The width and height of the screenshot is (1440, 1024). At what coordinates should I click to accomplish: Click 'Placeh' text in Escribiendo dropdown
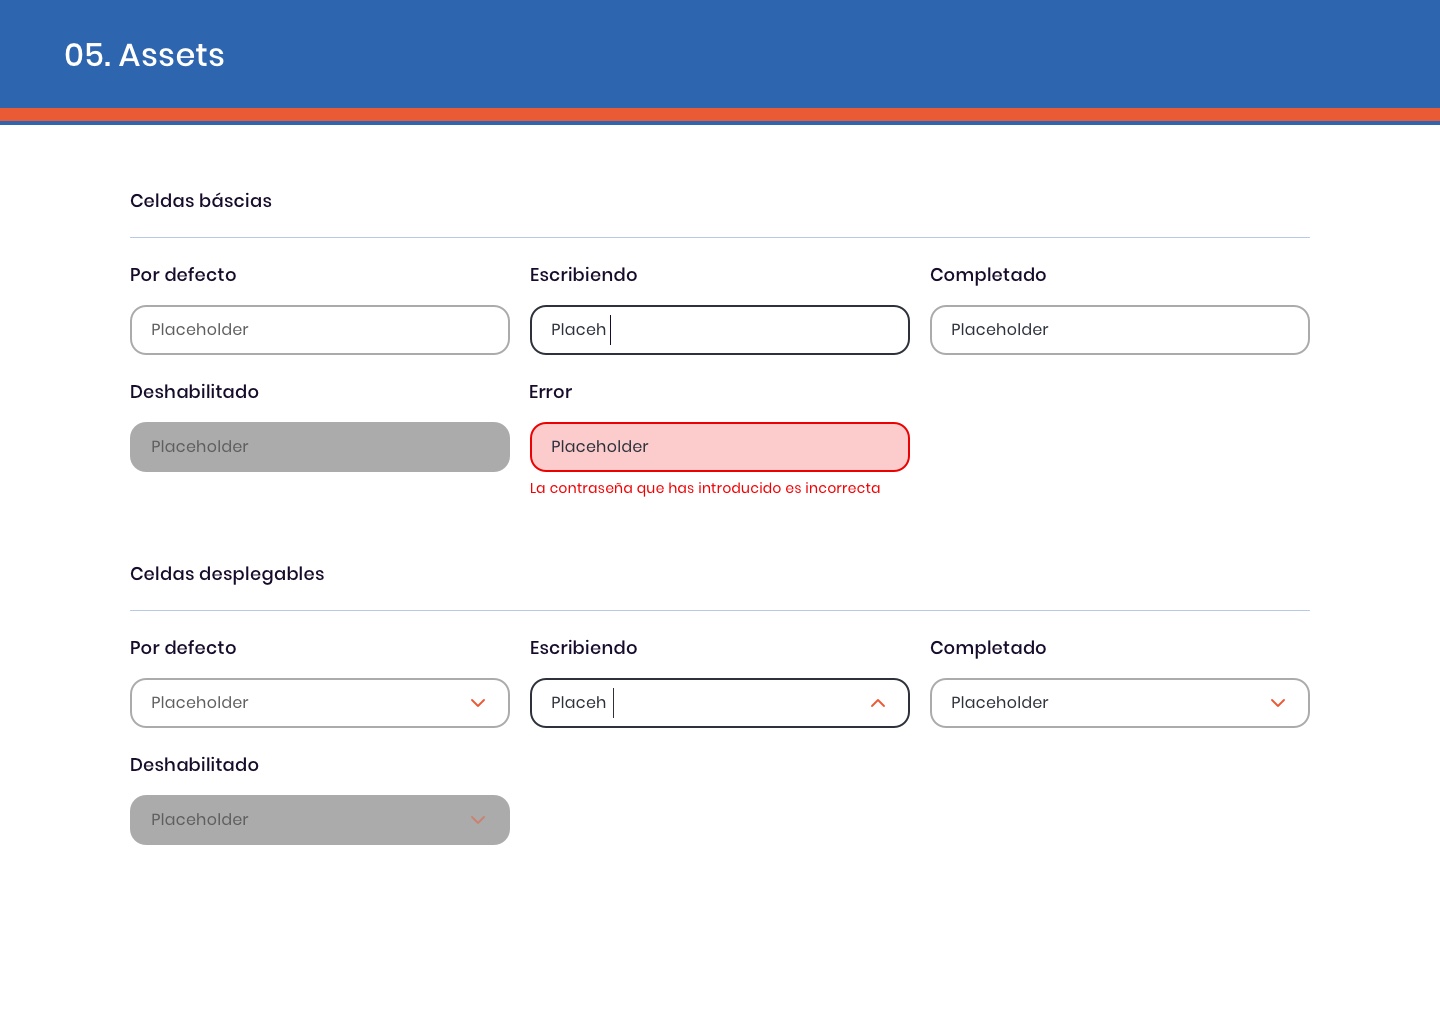(x=578, y=703)
